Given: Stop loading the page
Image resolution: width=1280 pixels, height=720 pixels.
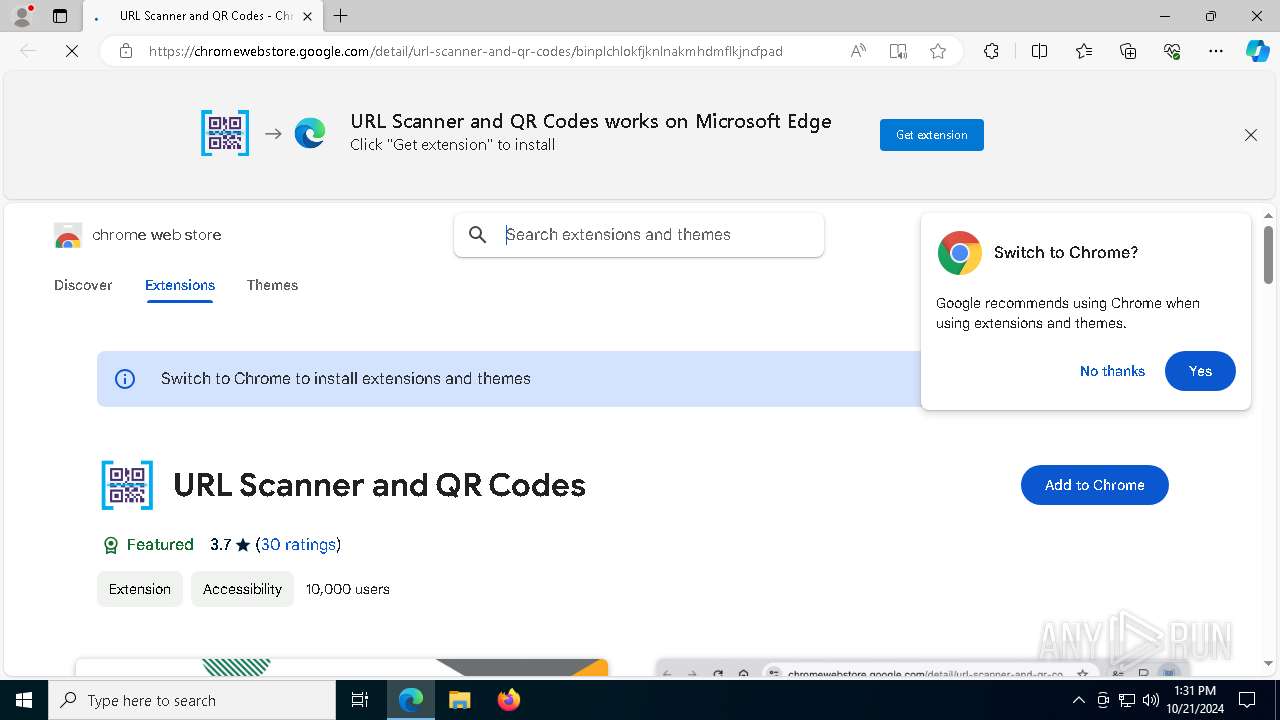Looking at the screenshot, I should 72,51.
